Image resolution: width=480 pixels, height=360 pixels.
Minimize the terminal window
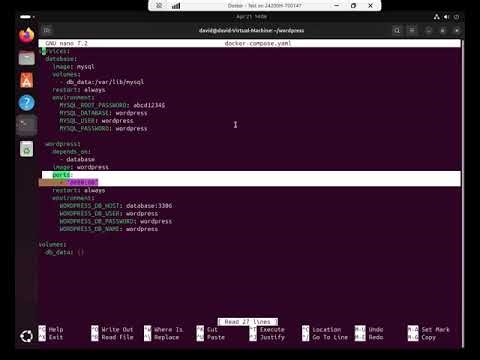[x=429, y=30]
